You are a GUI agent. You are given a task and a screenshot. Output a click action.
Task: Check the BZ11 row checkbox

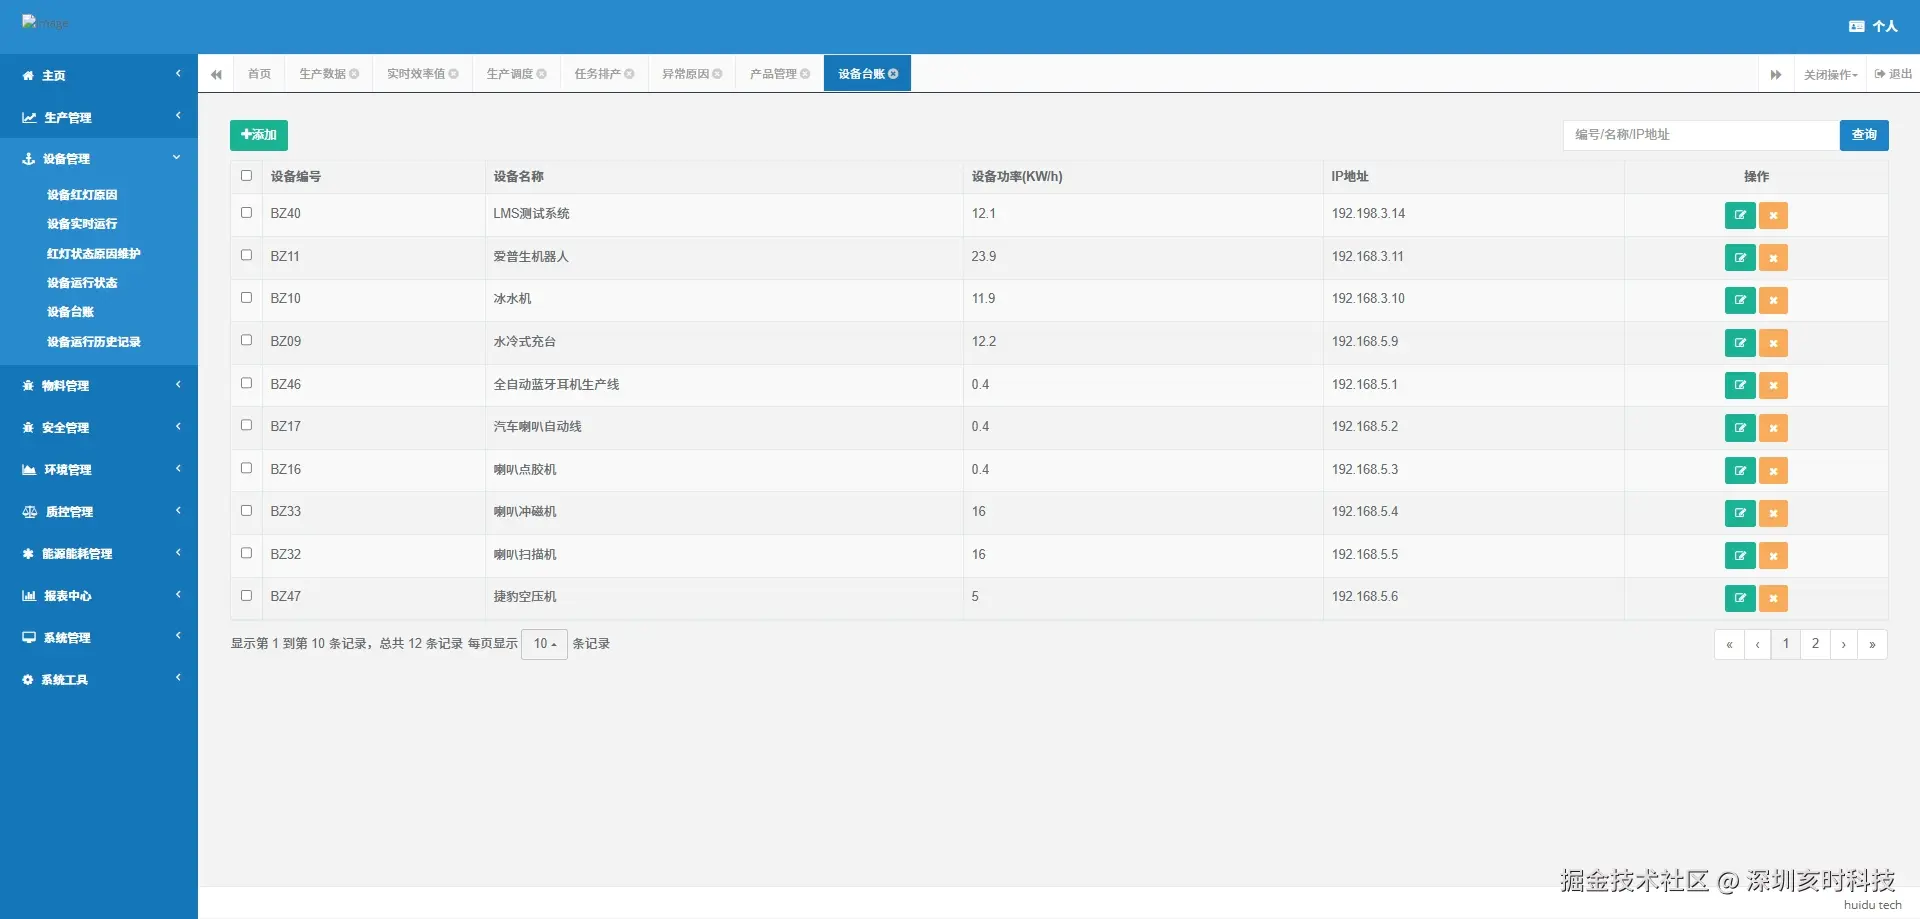click(x=246, y=255)
